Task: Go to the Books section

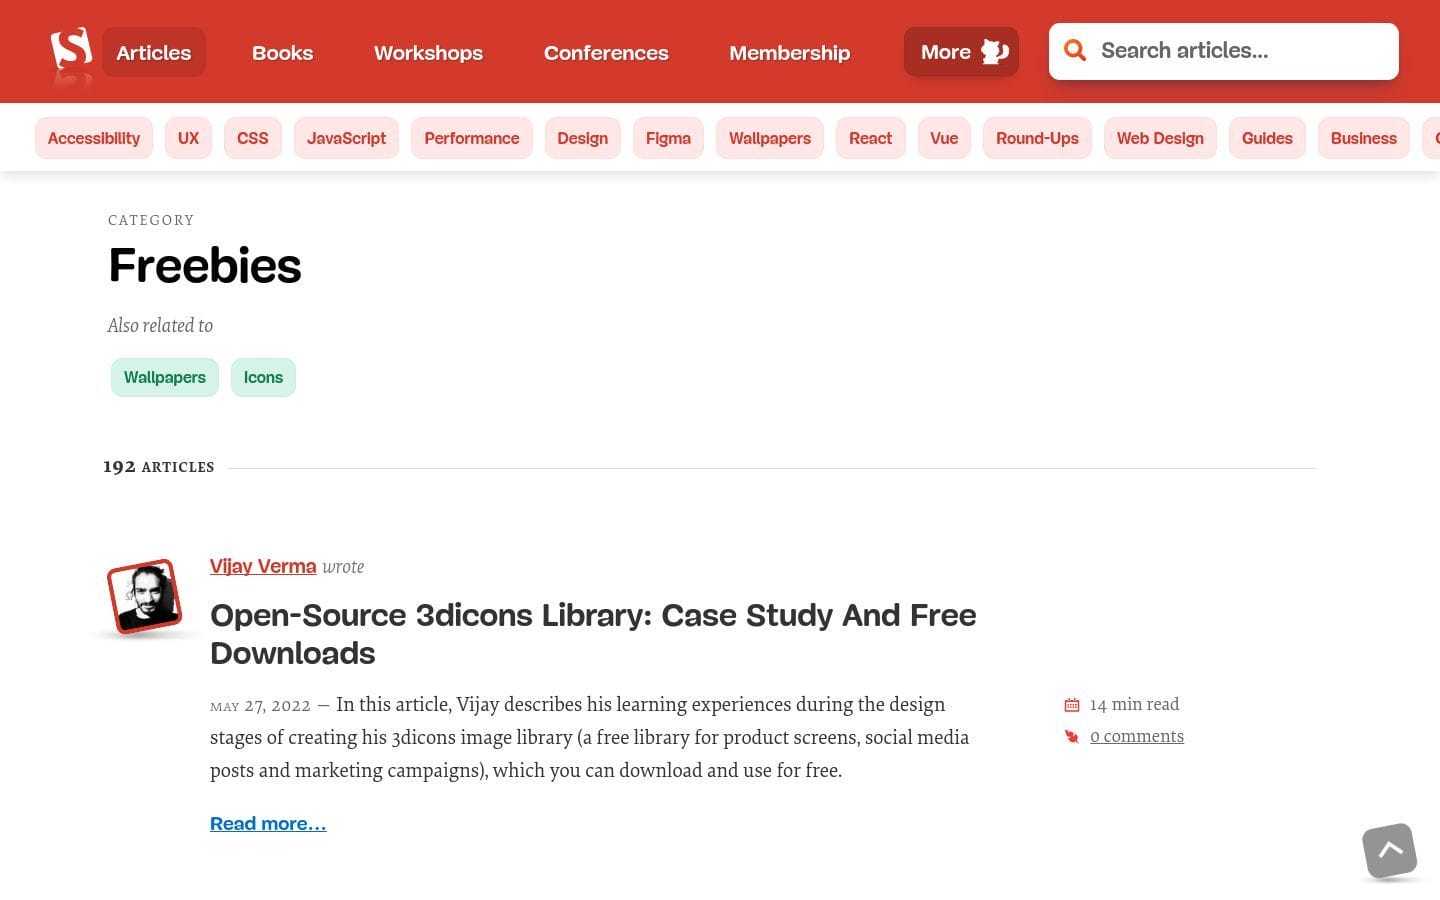Action: click(x=282, y=53)
